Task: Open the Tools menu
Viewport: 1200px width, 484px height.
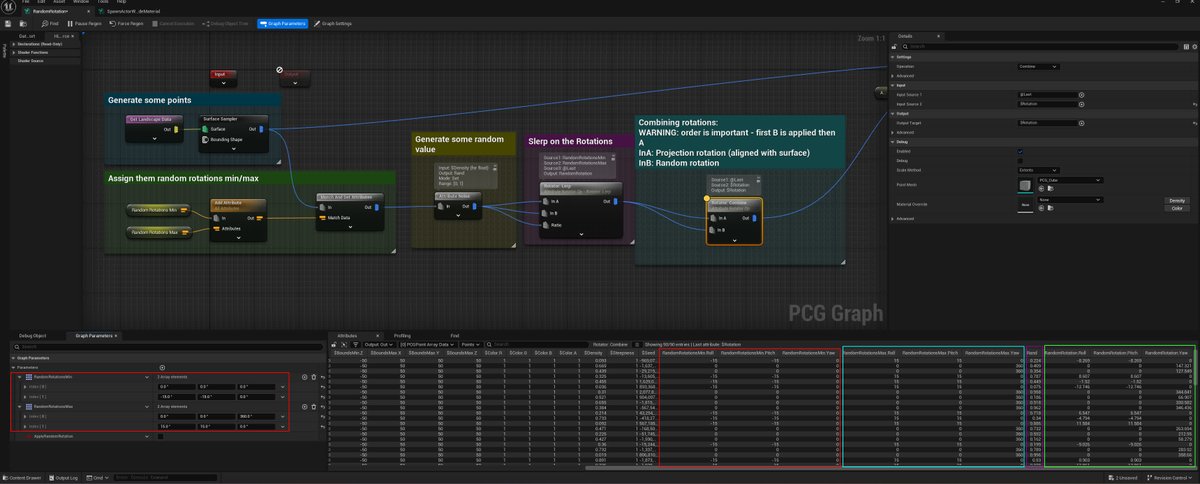Action: click(103, 2)
